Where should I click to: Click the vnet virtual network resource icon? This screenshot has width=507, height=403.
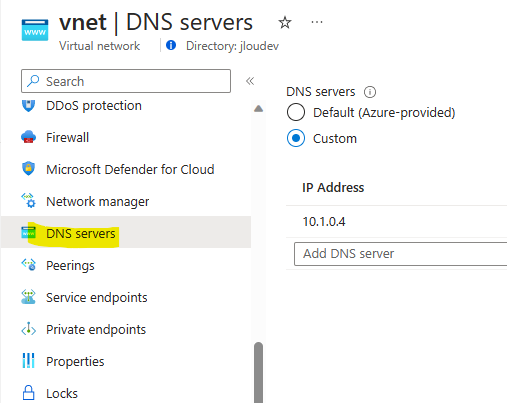click(35, 30)
